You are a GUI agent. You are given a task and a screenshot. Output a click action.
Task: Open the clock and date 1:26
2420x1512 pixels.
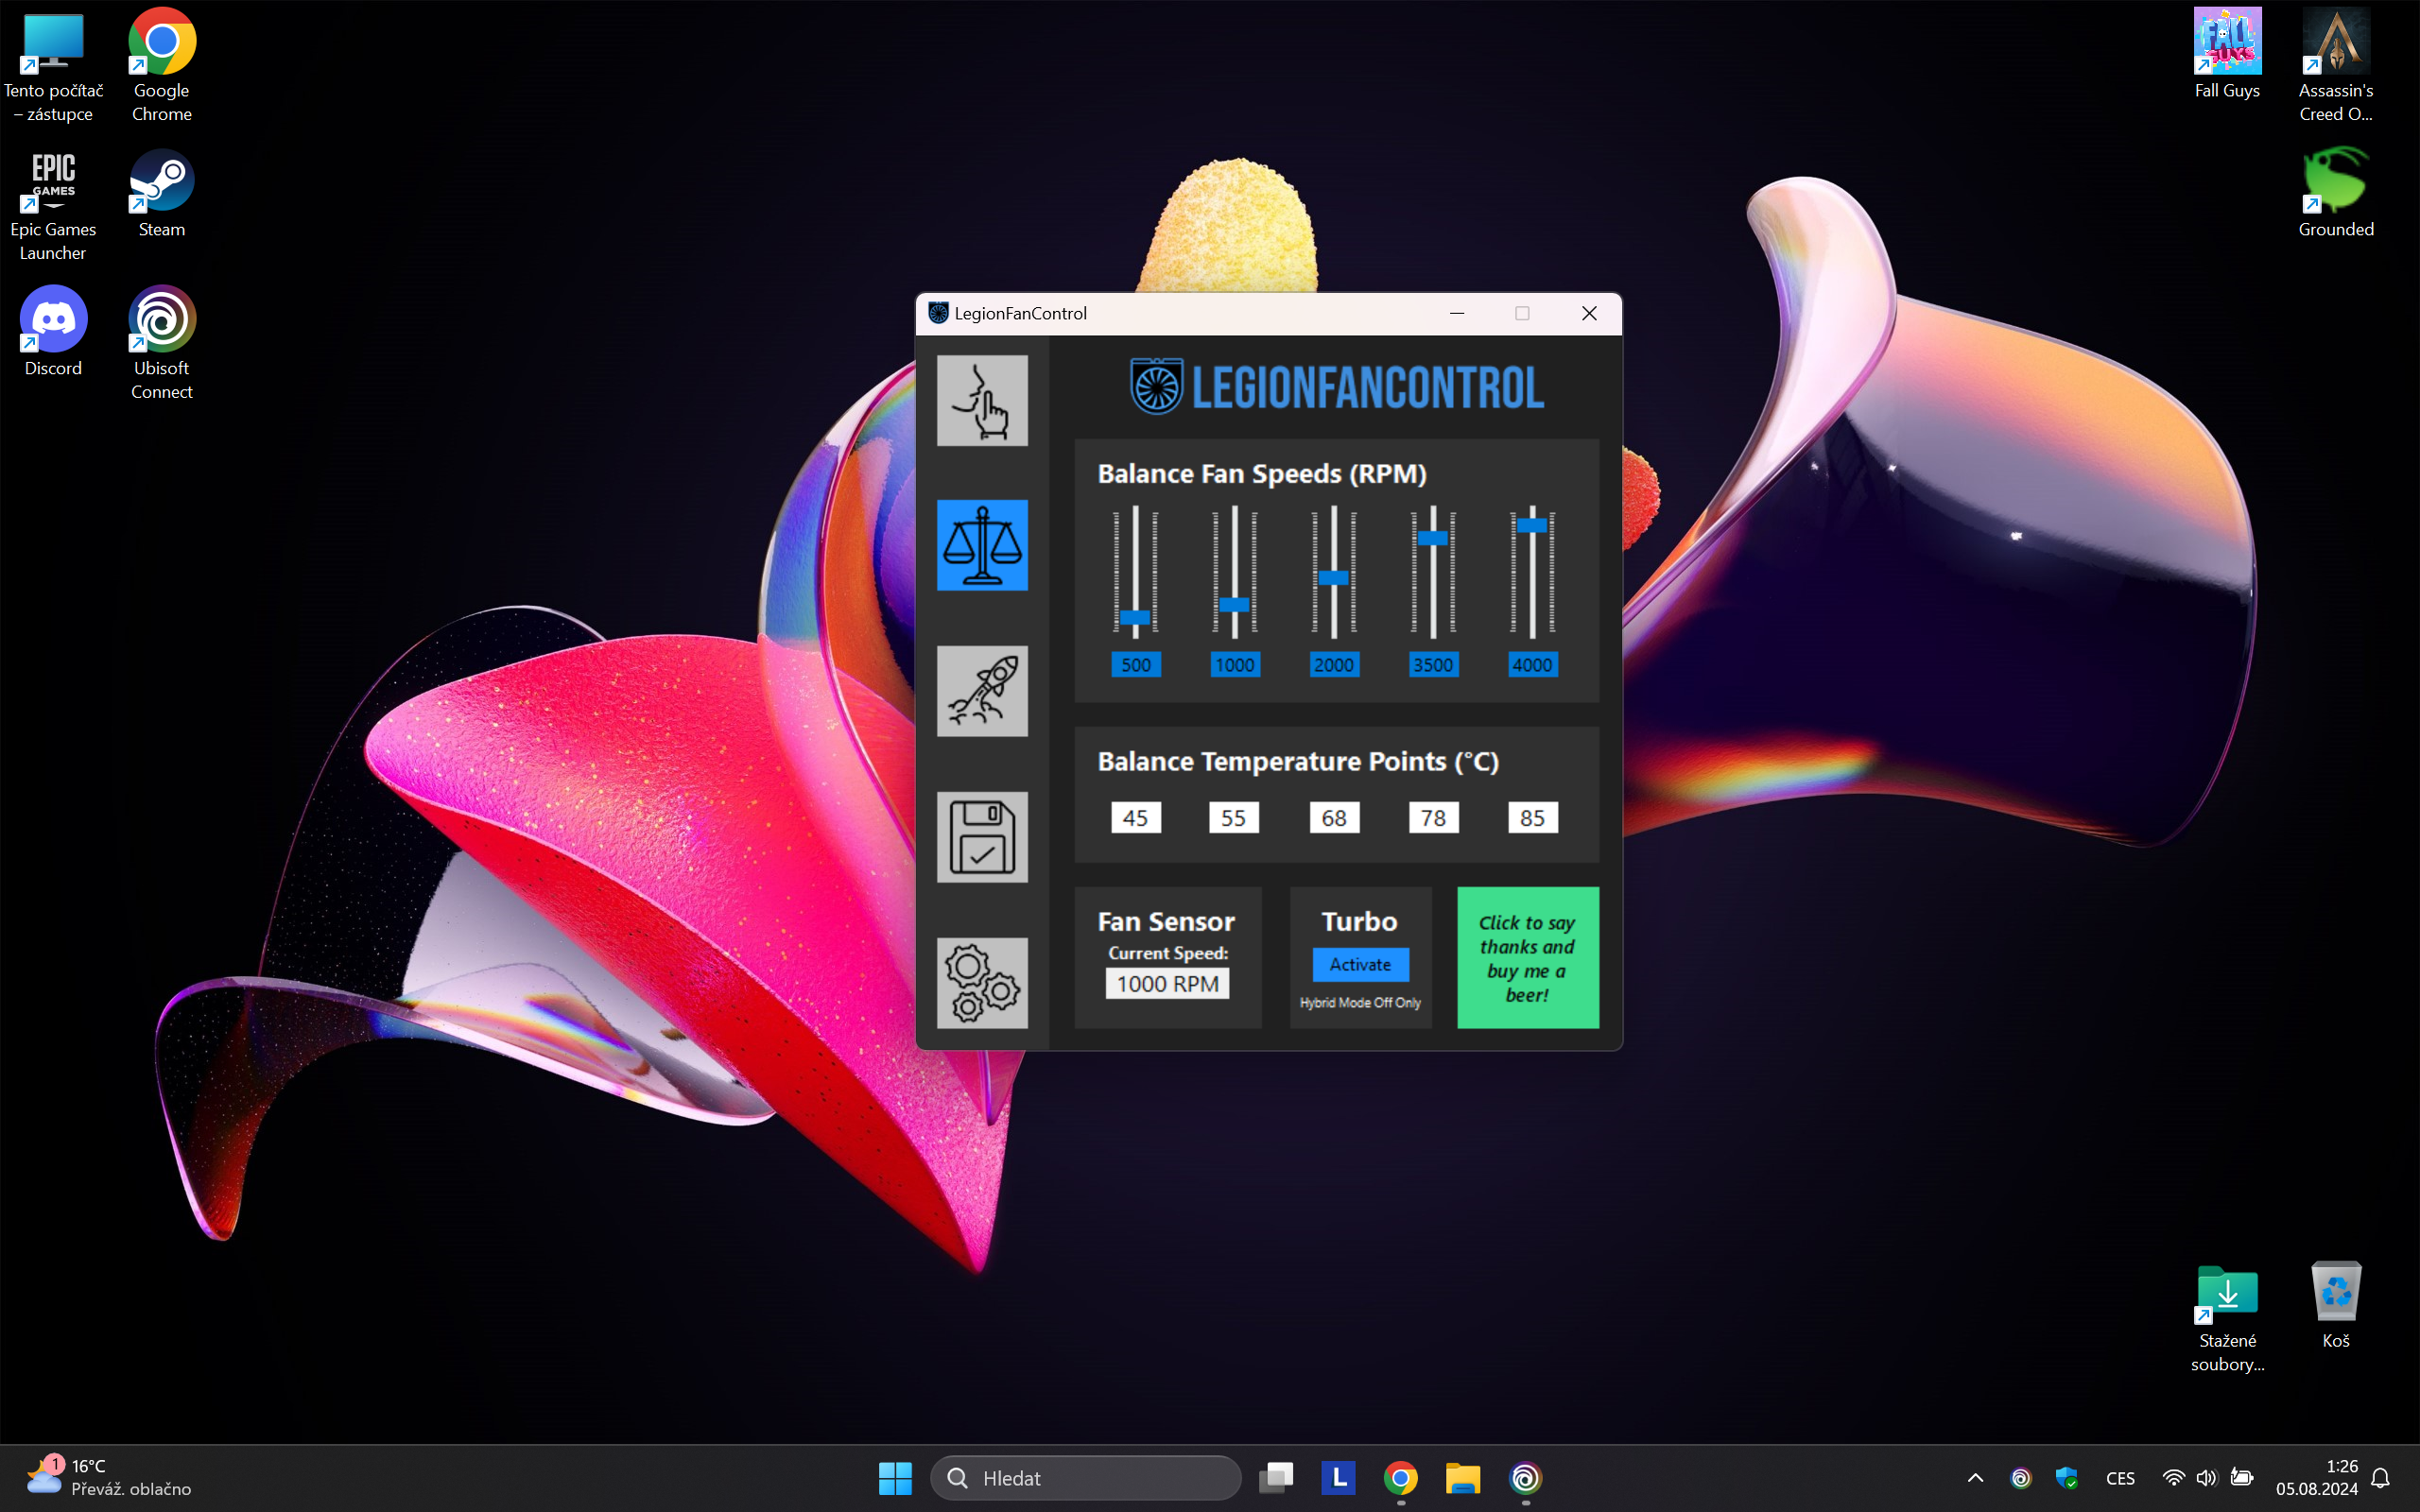coord(2317,1478)
